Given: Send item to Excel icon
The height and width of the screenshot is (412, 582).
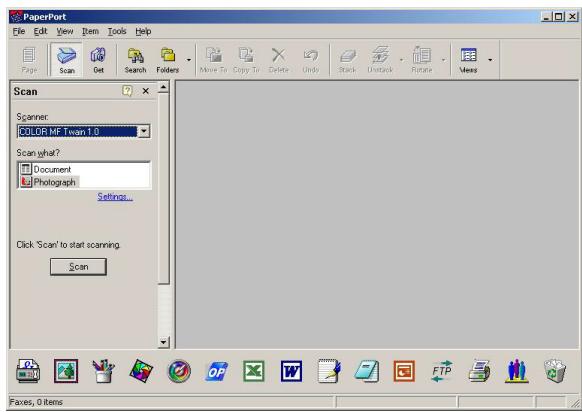Looking at the screenshot, I should tap(254, 371).
